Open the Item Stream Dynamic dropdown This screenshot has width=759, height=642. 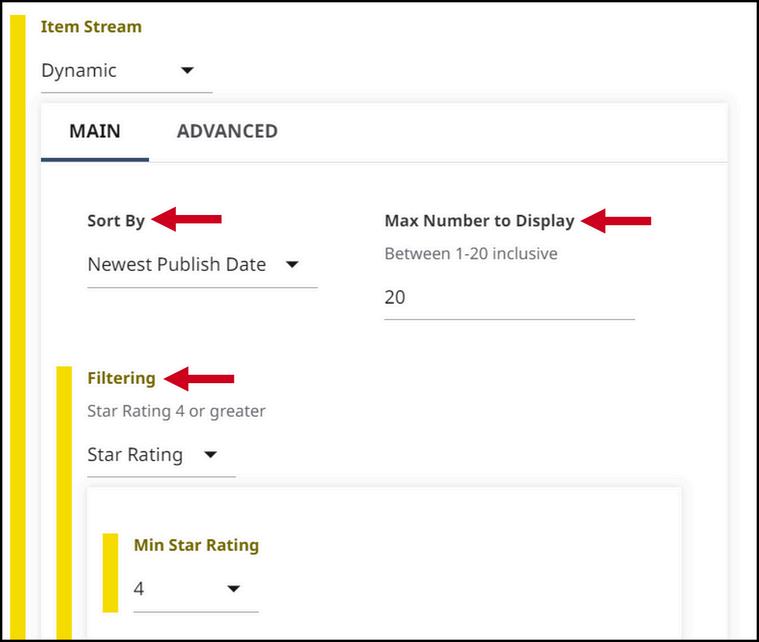126,72
